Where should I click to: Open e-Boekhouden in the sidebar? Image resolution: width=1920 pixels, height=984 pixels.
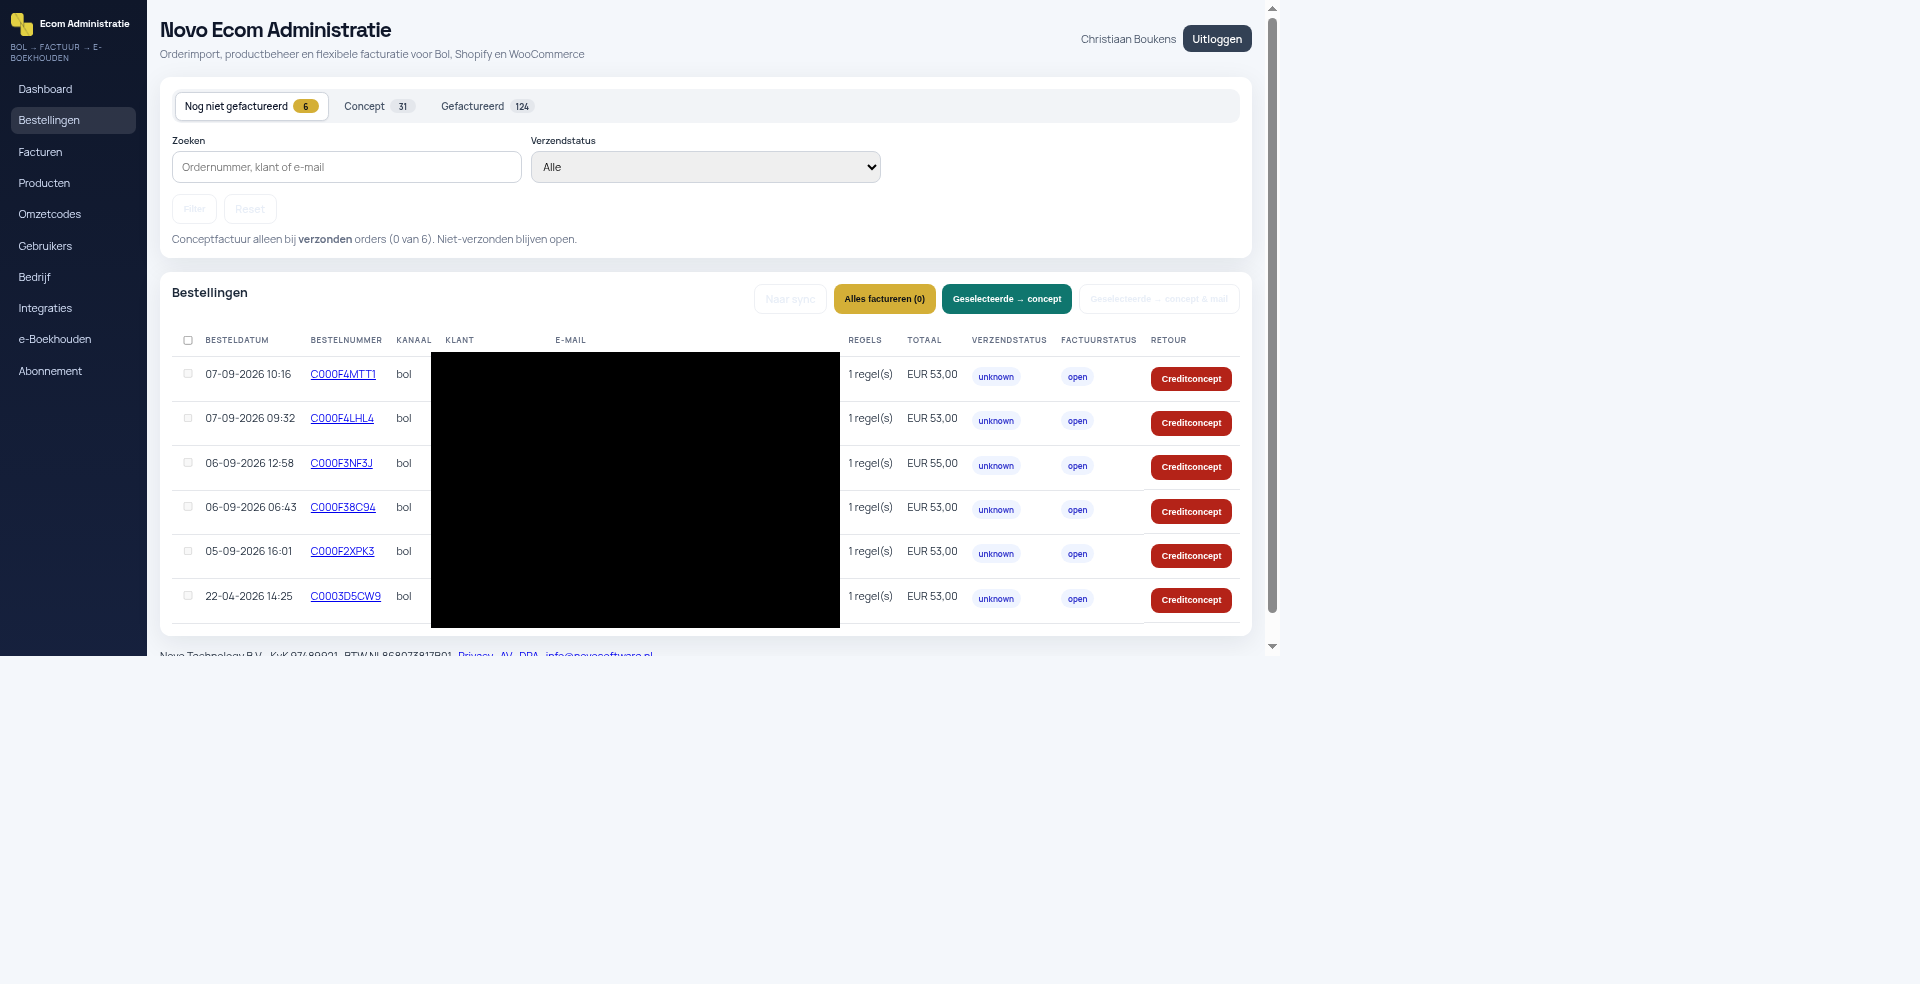[x=73, y=339]
